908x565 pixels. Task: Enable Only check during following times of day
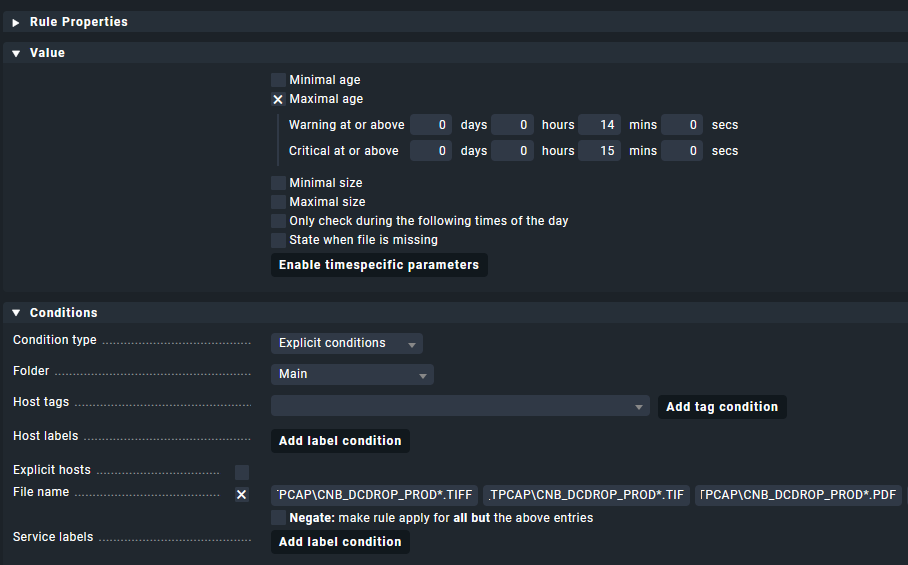[x=278, y=221]
